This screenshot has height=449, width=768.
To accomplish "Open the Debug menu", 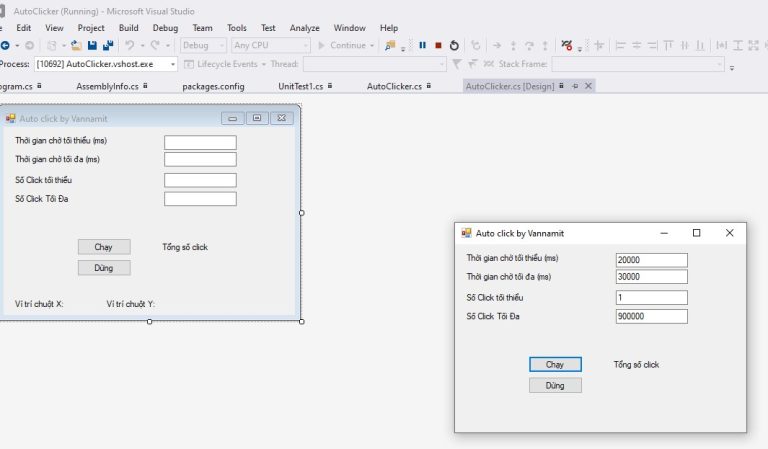I will point(165,28).
